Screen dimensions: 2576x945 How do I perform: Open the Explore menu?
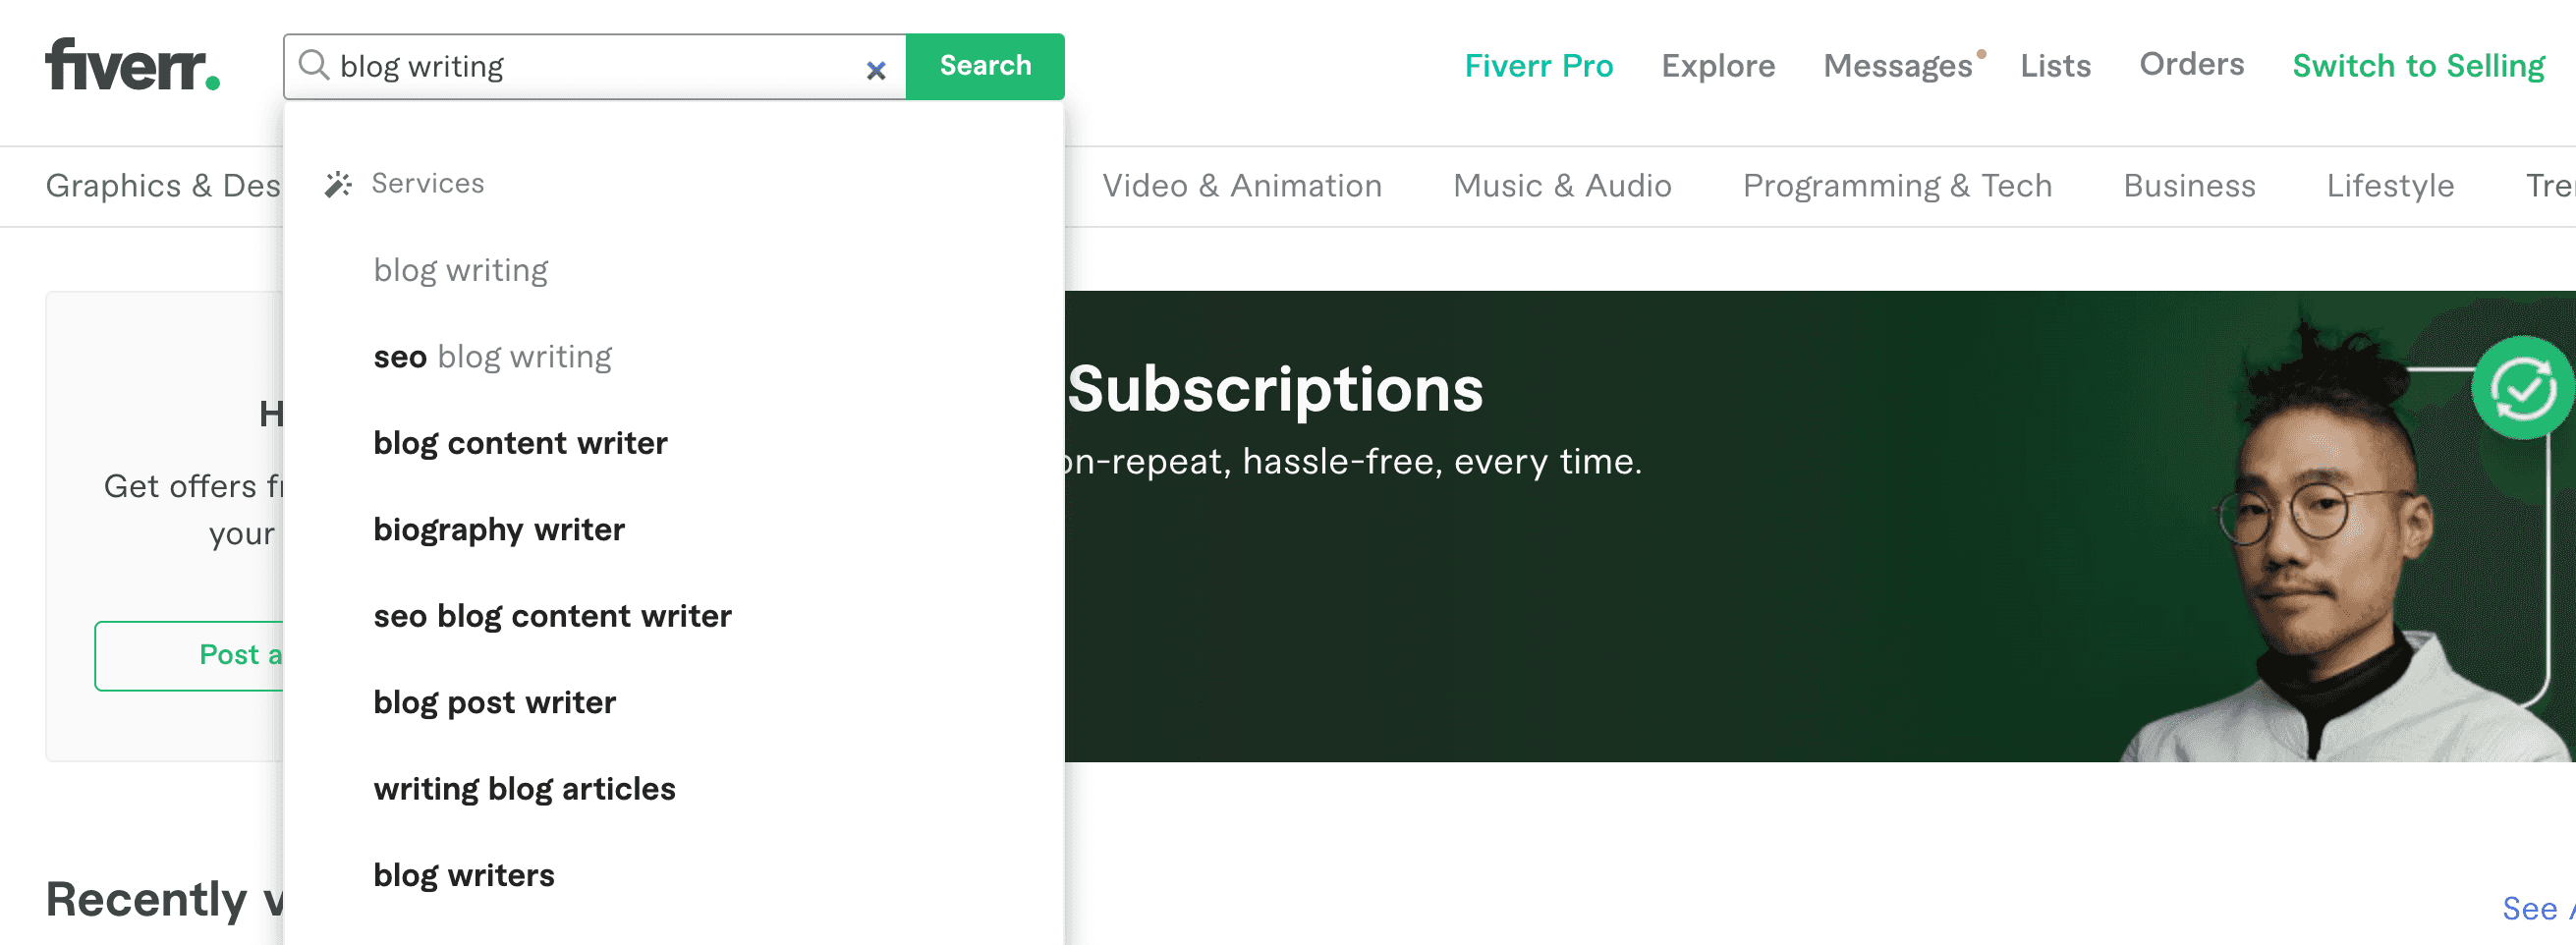tap(1718, 66)
